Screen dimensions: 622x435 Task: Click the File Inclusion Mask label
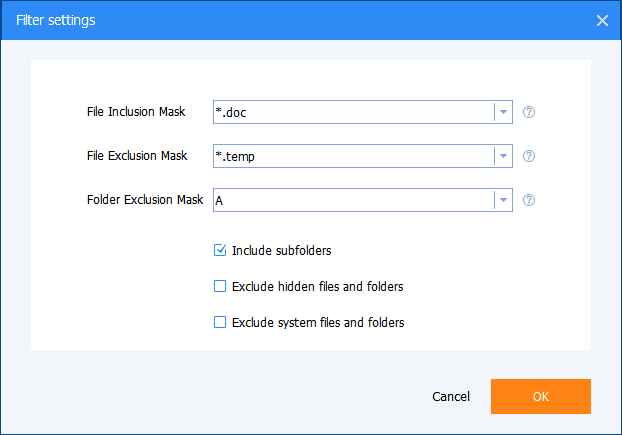137,112
